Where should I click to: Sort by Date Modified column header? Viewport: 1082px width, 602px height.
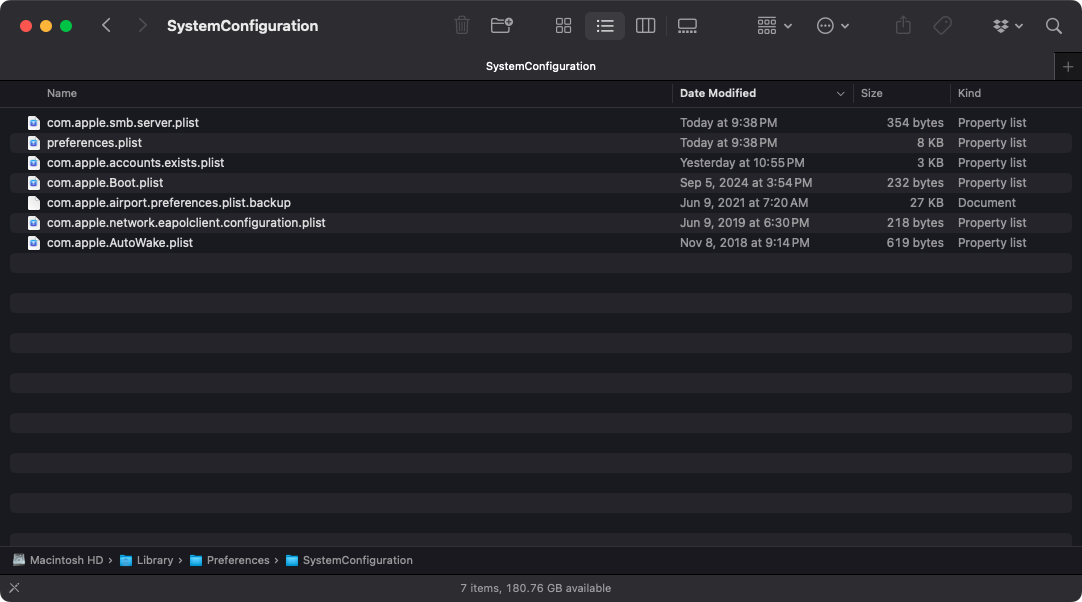click(x=718, y=93)
